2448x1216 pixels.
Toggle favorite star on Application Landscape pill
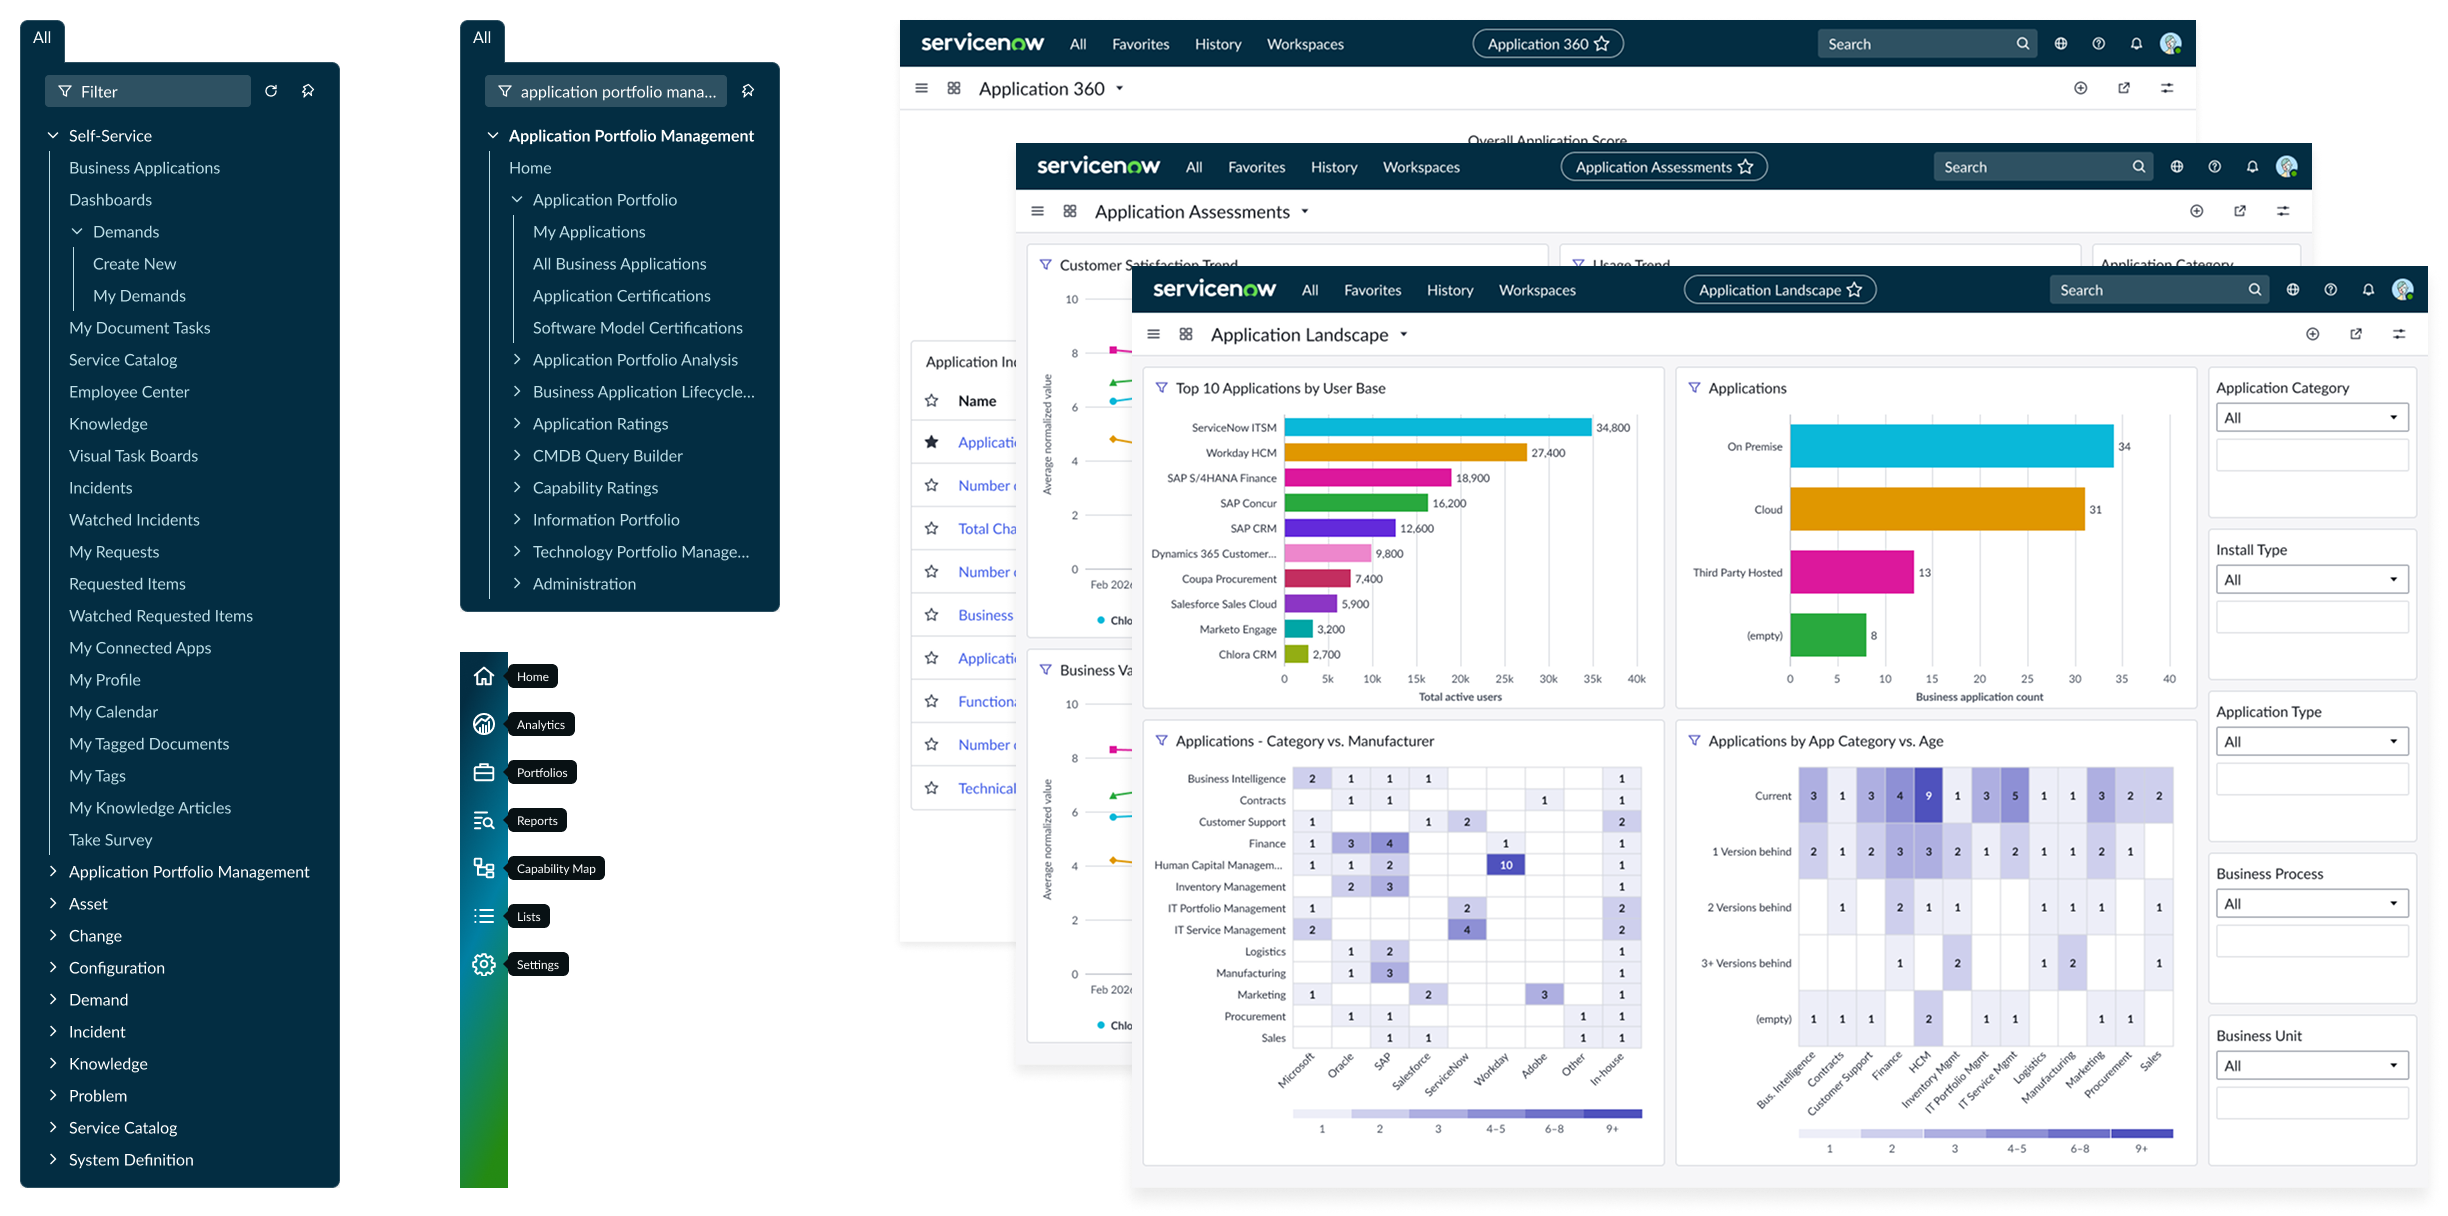[1854, 290]
